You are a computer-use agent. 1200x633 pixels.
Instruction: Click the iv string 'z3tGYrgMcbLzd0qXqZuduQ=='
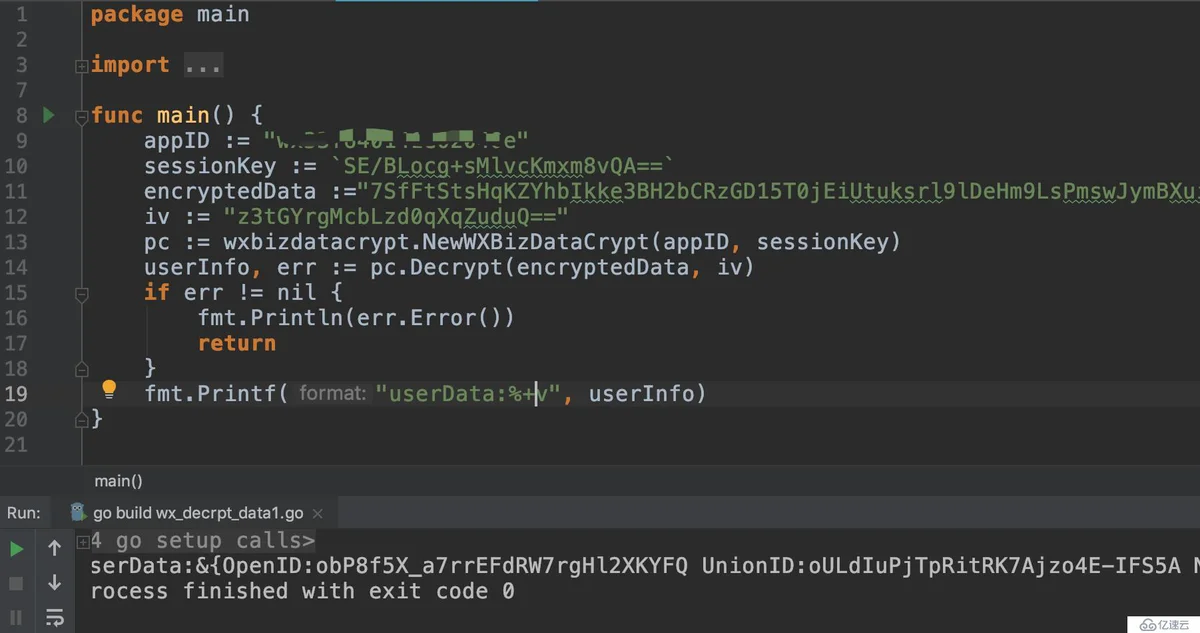(x=396, y=217)
